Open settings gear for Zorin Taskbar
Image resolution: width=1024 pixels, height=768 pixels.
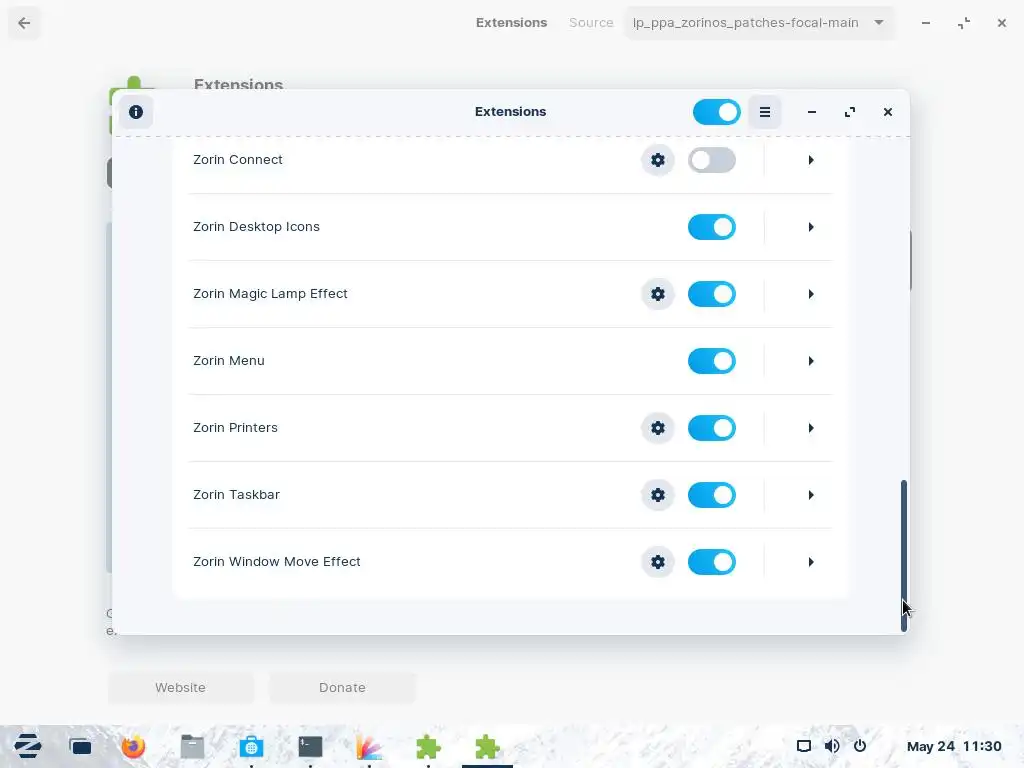click(x=658, y=495)
